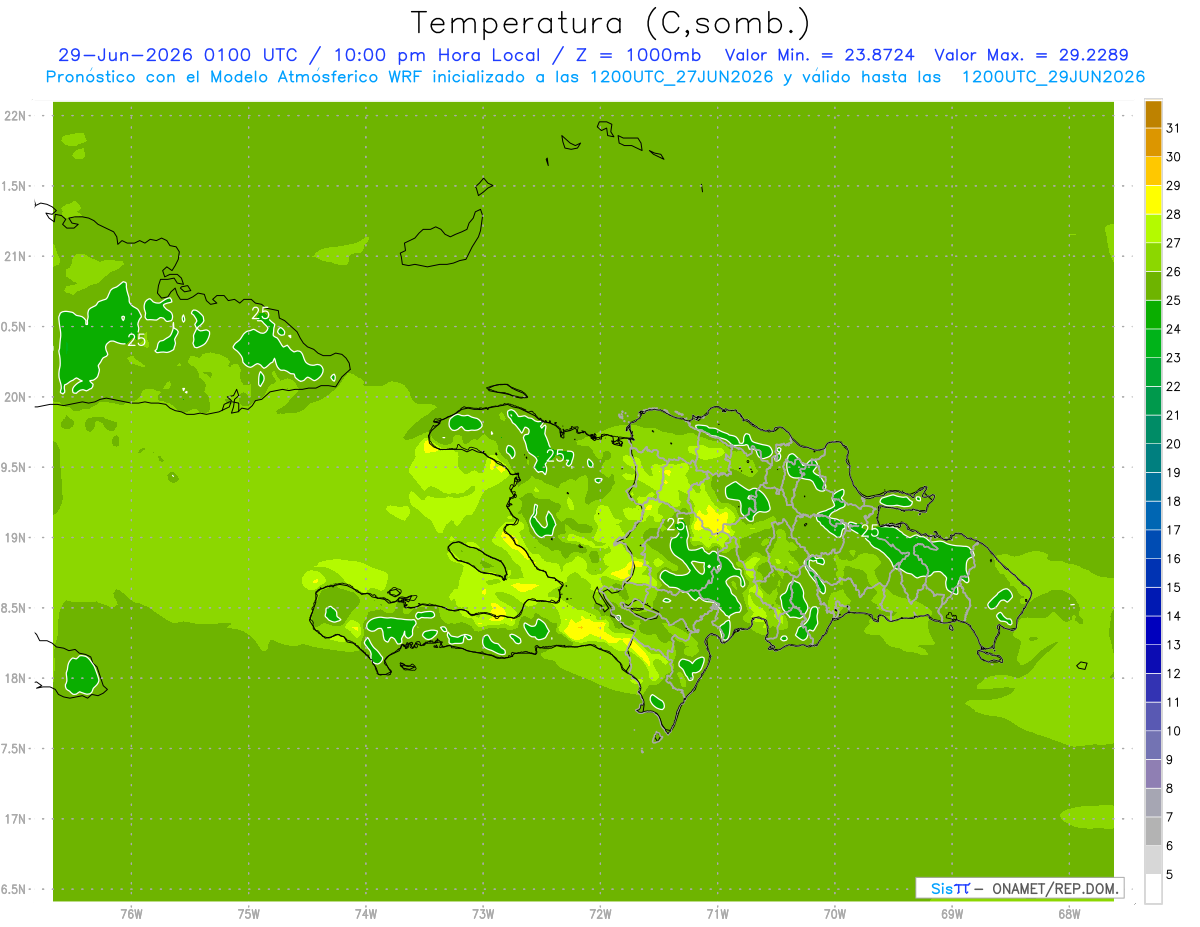Screen dimensions: 1200x927
Task: Click the "74W" longitude axis label
Action: [366, 914]
